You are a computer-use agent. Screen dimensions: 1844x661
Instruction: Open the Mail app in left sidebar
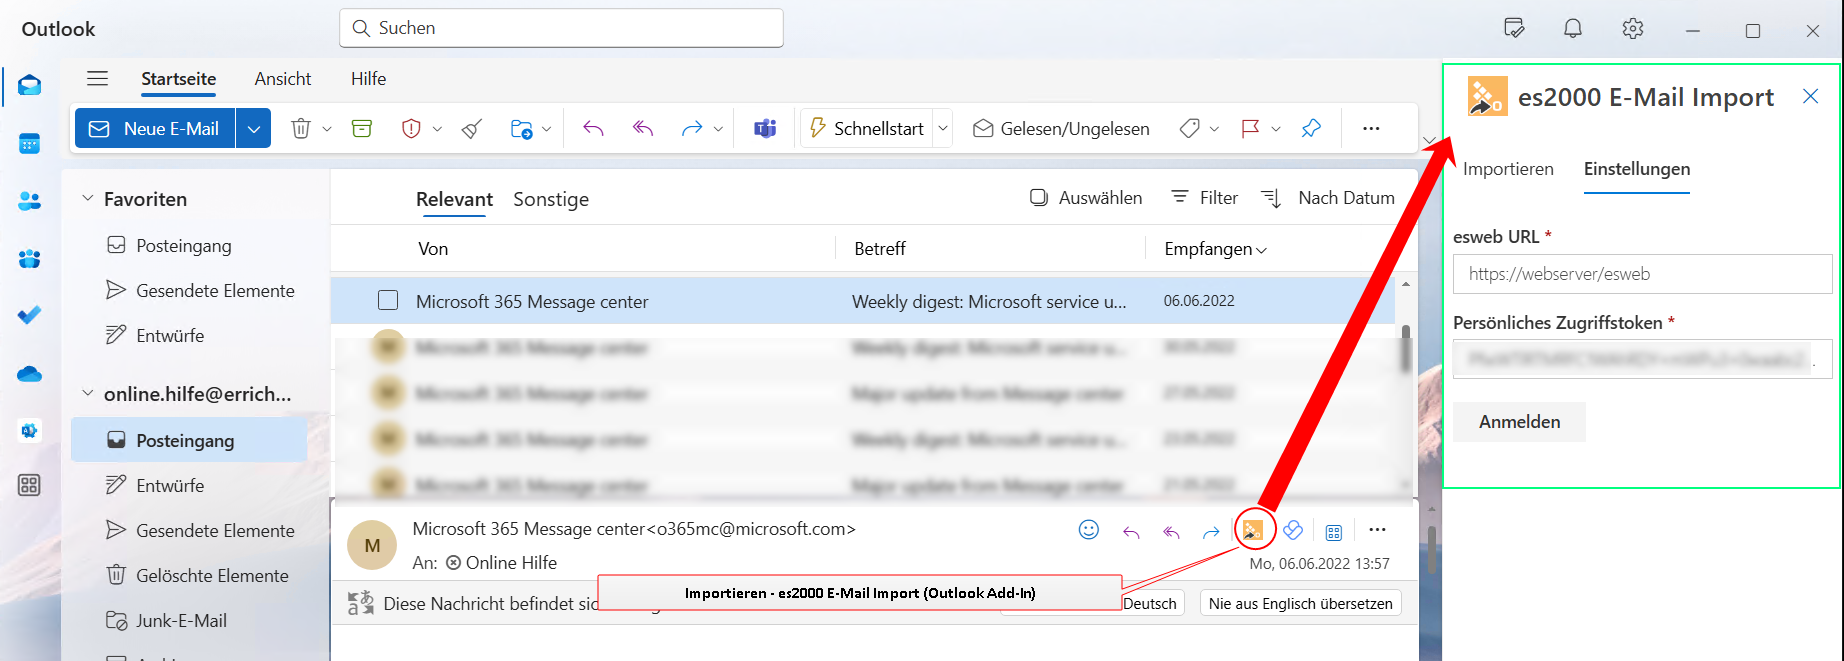click(30, 85)
